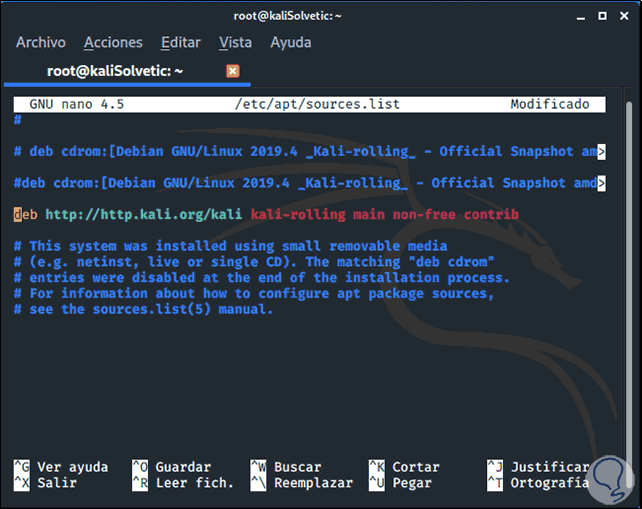Screen dimensions: 642x509
Task: Close the root@kaliSolvetic terminal tab
Action: 232,71
